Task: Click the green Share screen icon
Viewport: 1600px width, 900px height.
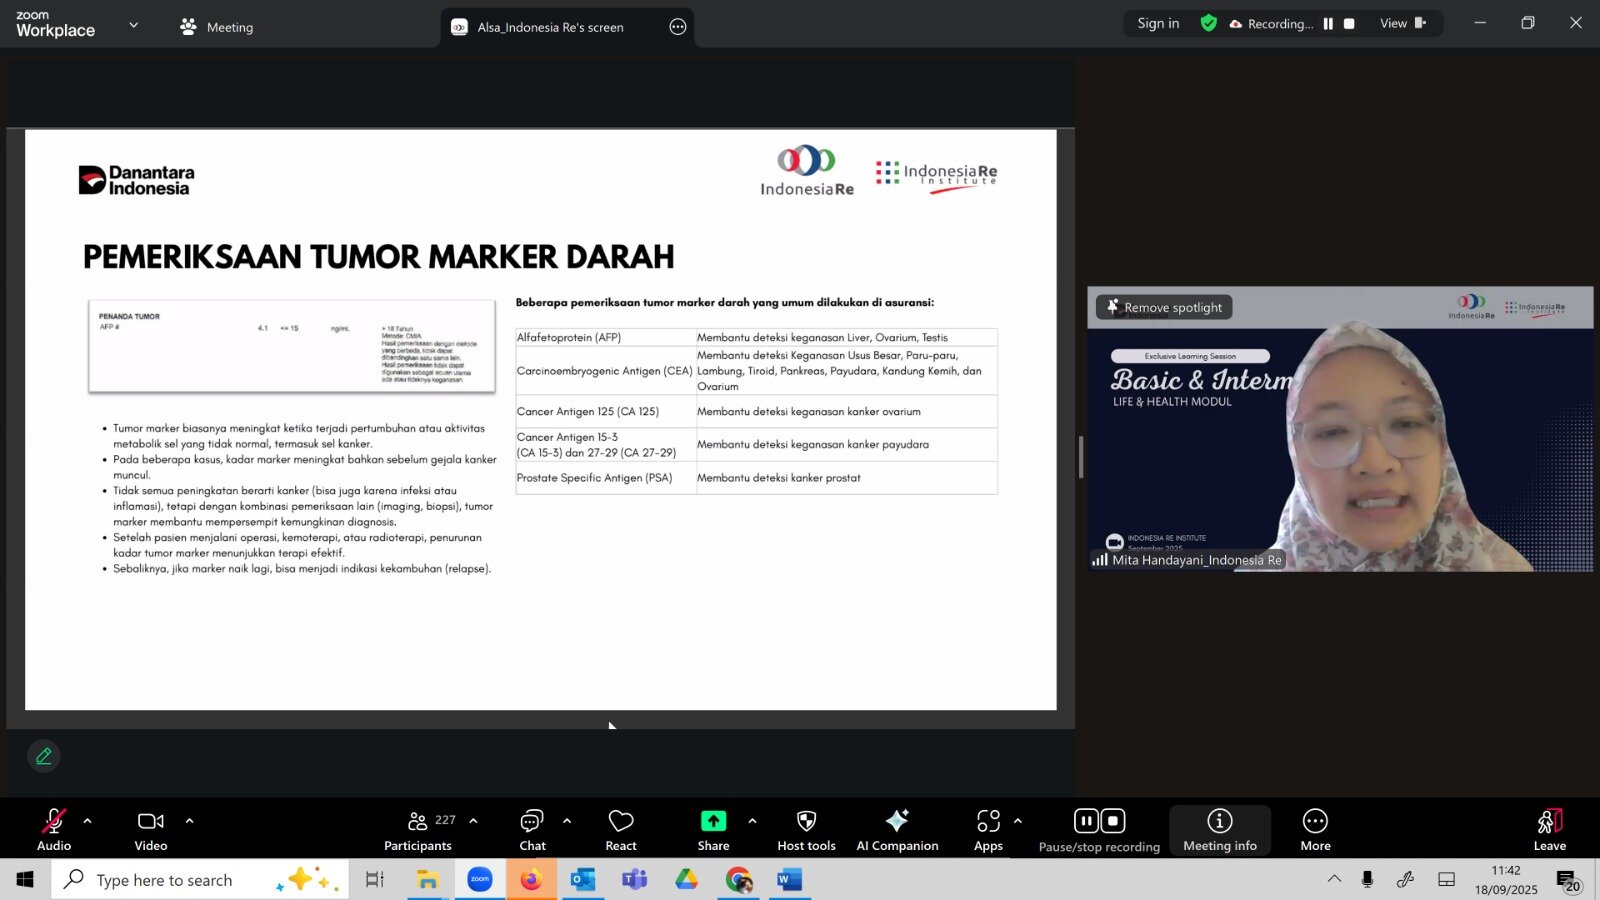Action: (713, 821)
